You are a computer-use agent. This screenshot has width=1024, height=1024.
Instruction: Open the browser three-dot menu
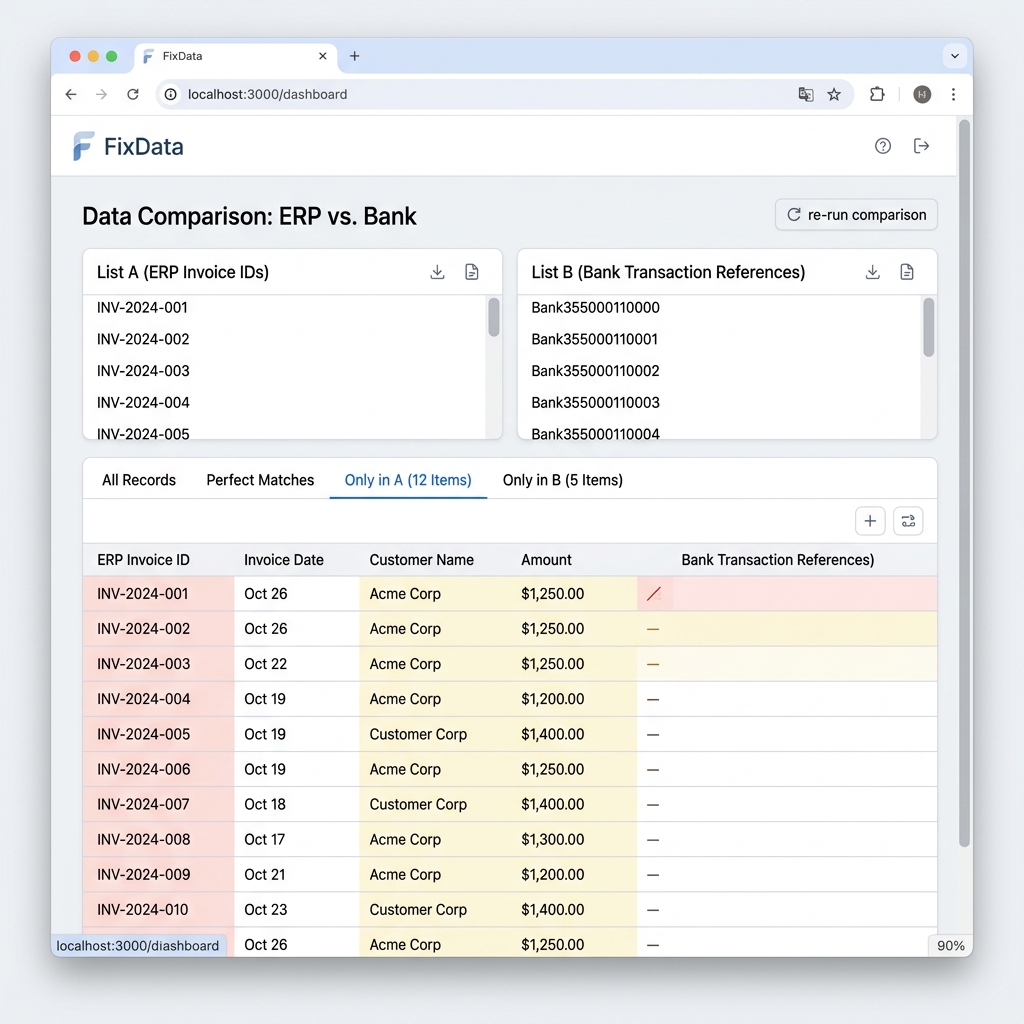pyautogui.click(x=953, y=95)
